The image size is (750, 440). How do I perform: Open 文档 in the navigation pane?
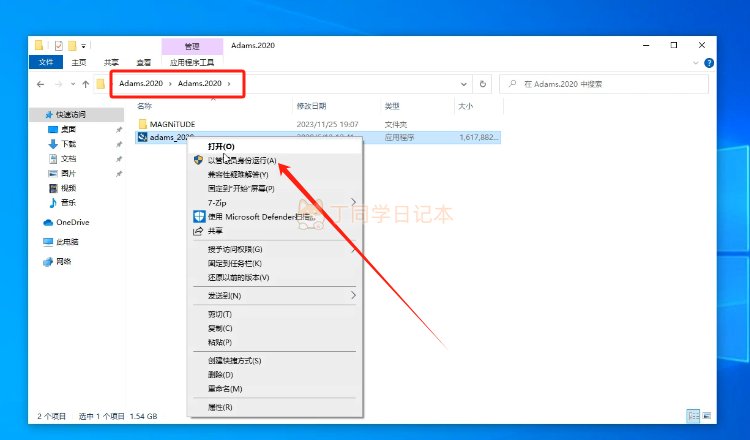[x=68, y=159]
